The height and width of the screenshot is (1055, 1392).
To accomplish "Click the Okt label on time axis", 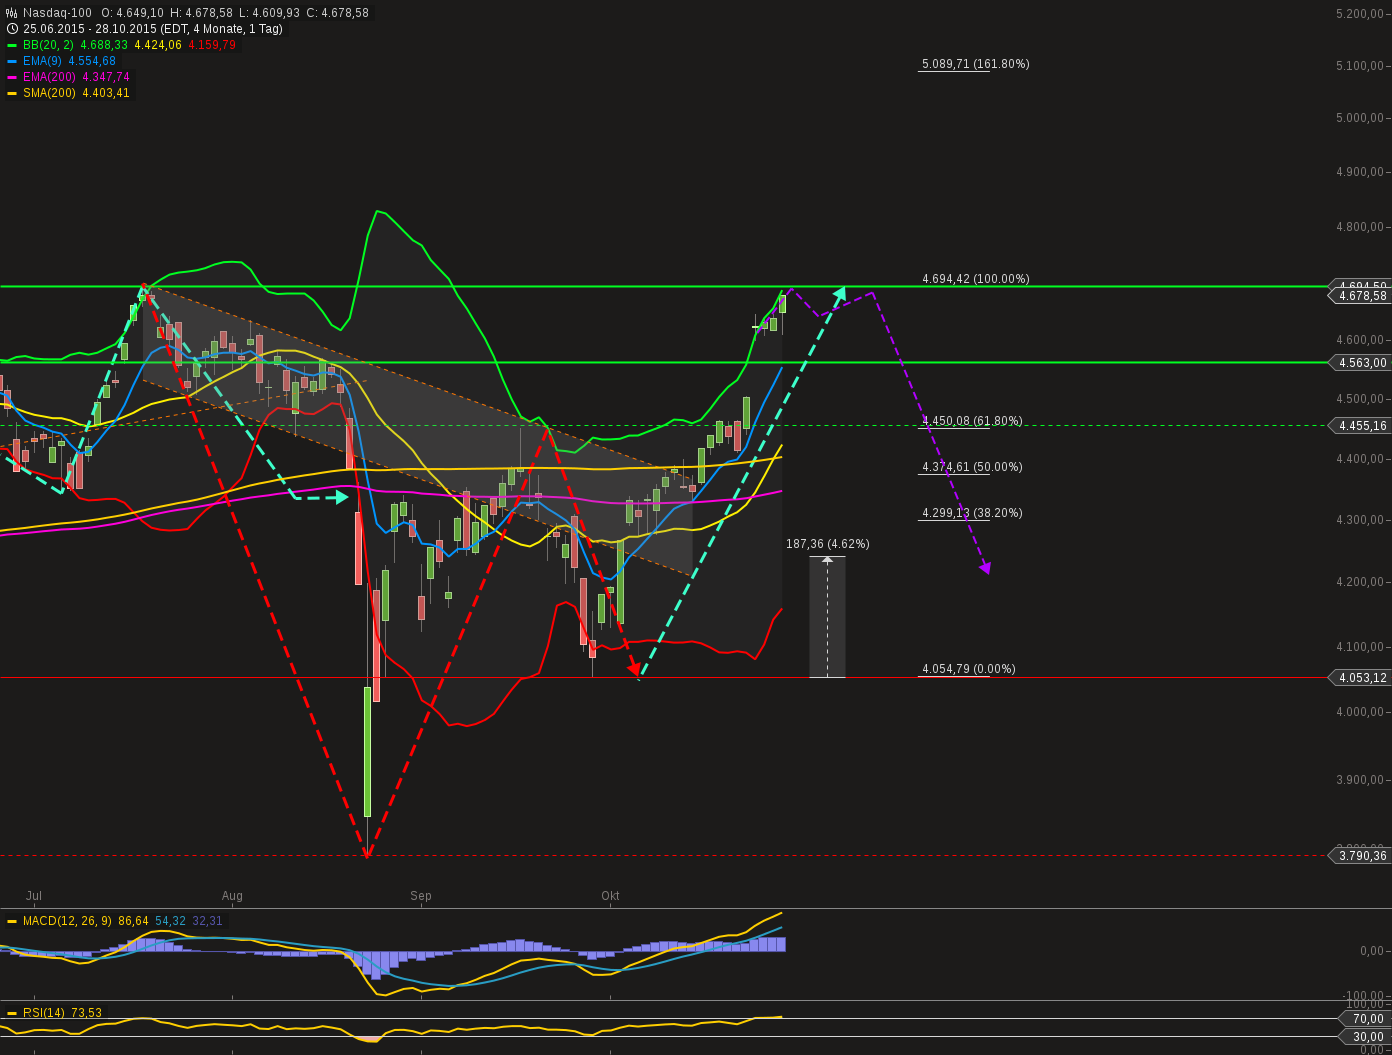I will [610, 896].
